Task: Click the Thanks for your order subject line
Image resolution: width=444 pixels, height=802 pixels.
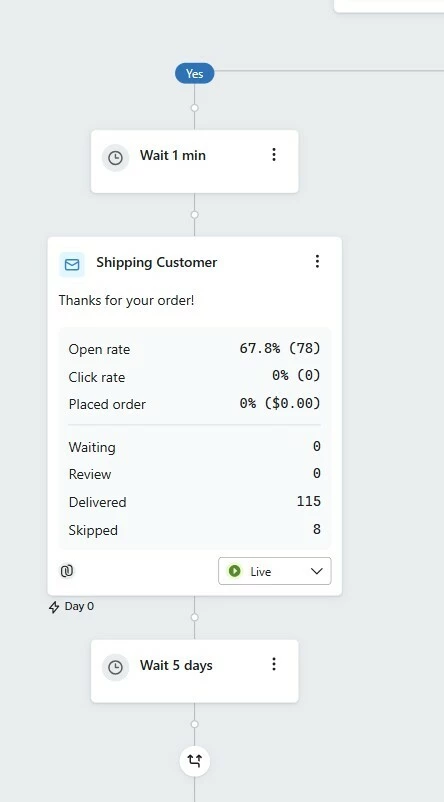Action: [126, 300]
